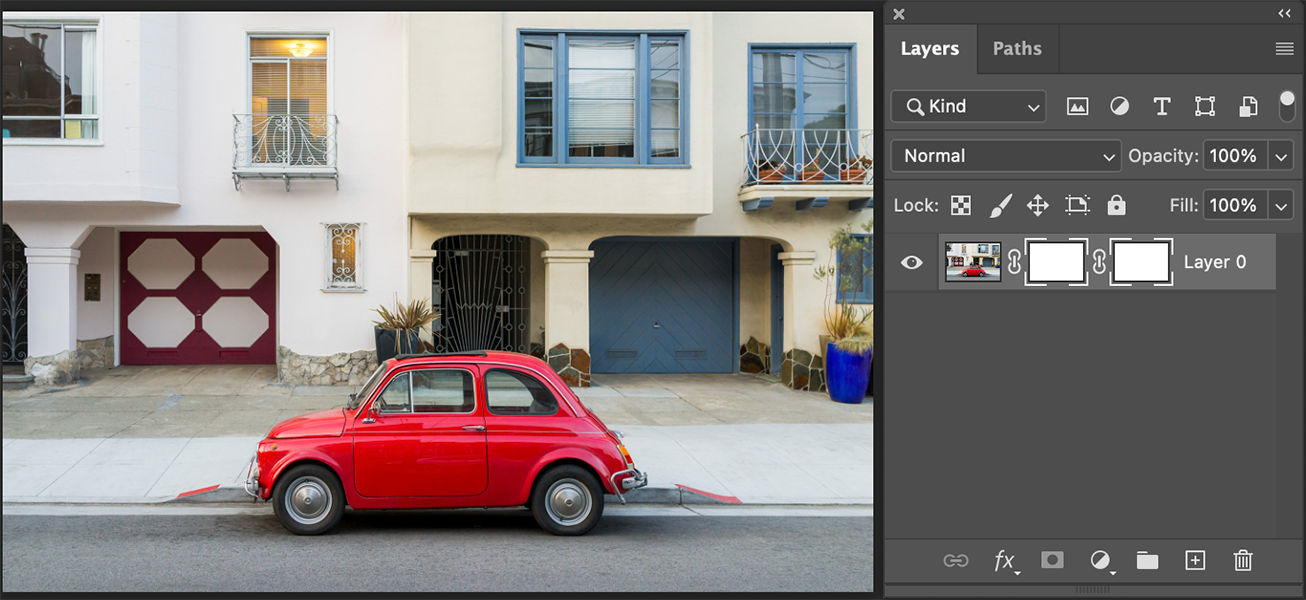The height and width of the screenshot is (600, 1306).
Task: Open the Layers panel menu
Action: tap(1285, 48)
